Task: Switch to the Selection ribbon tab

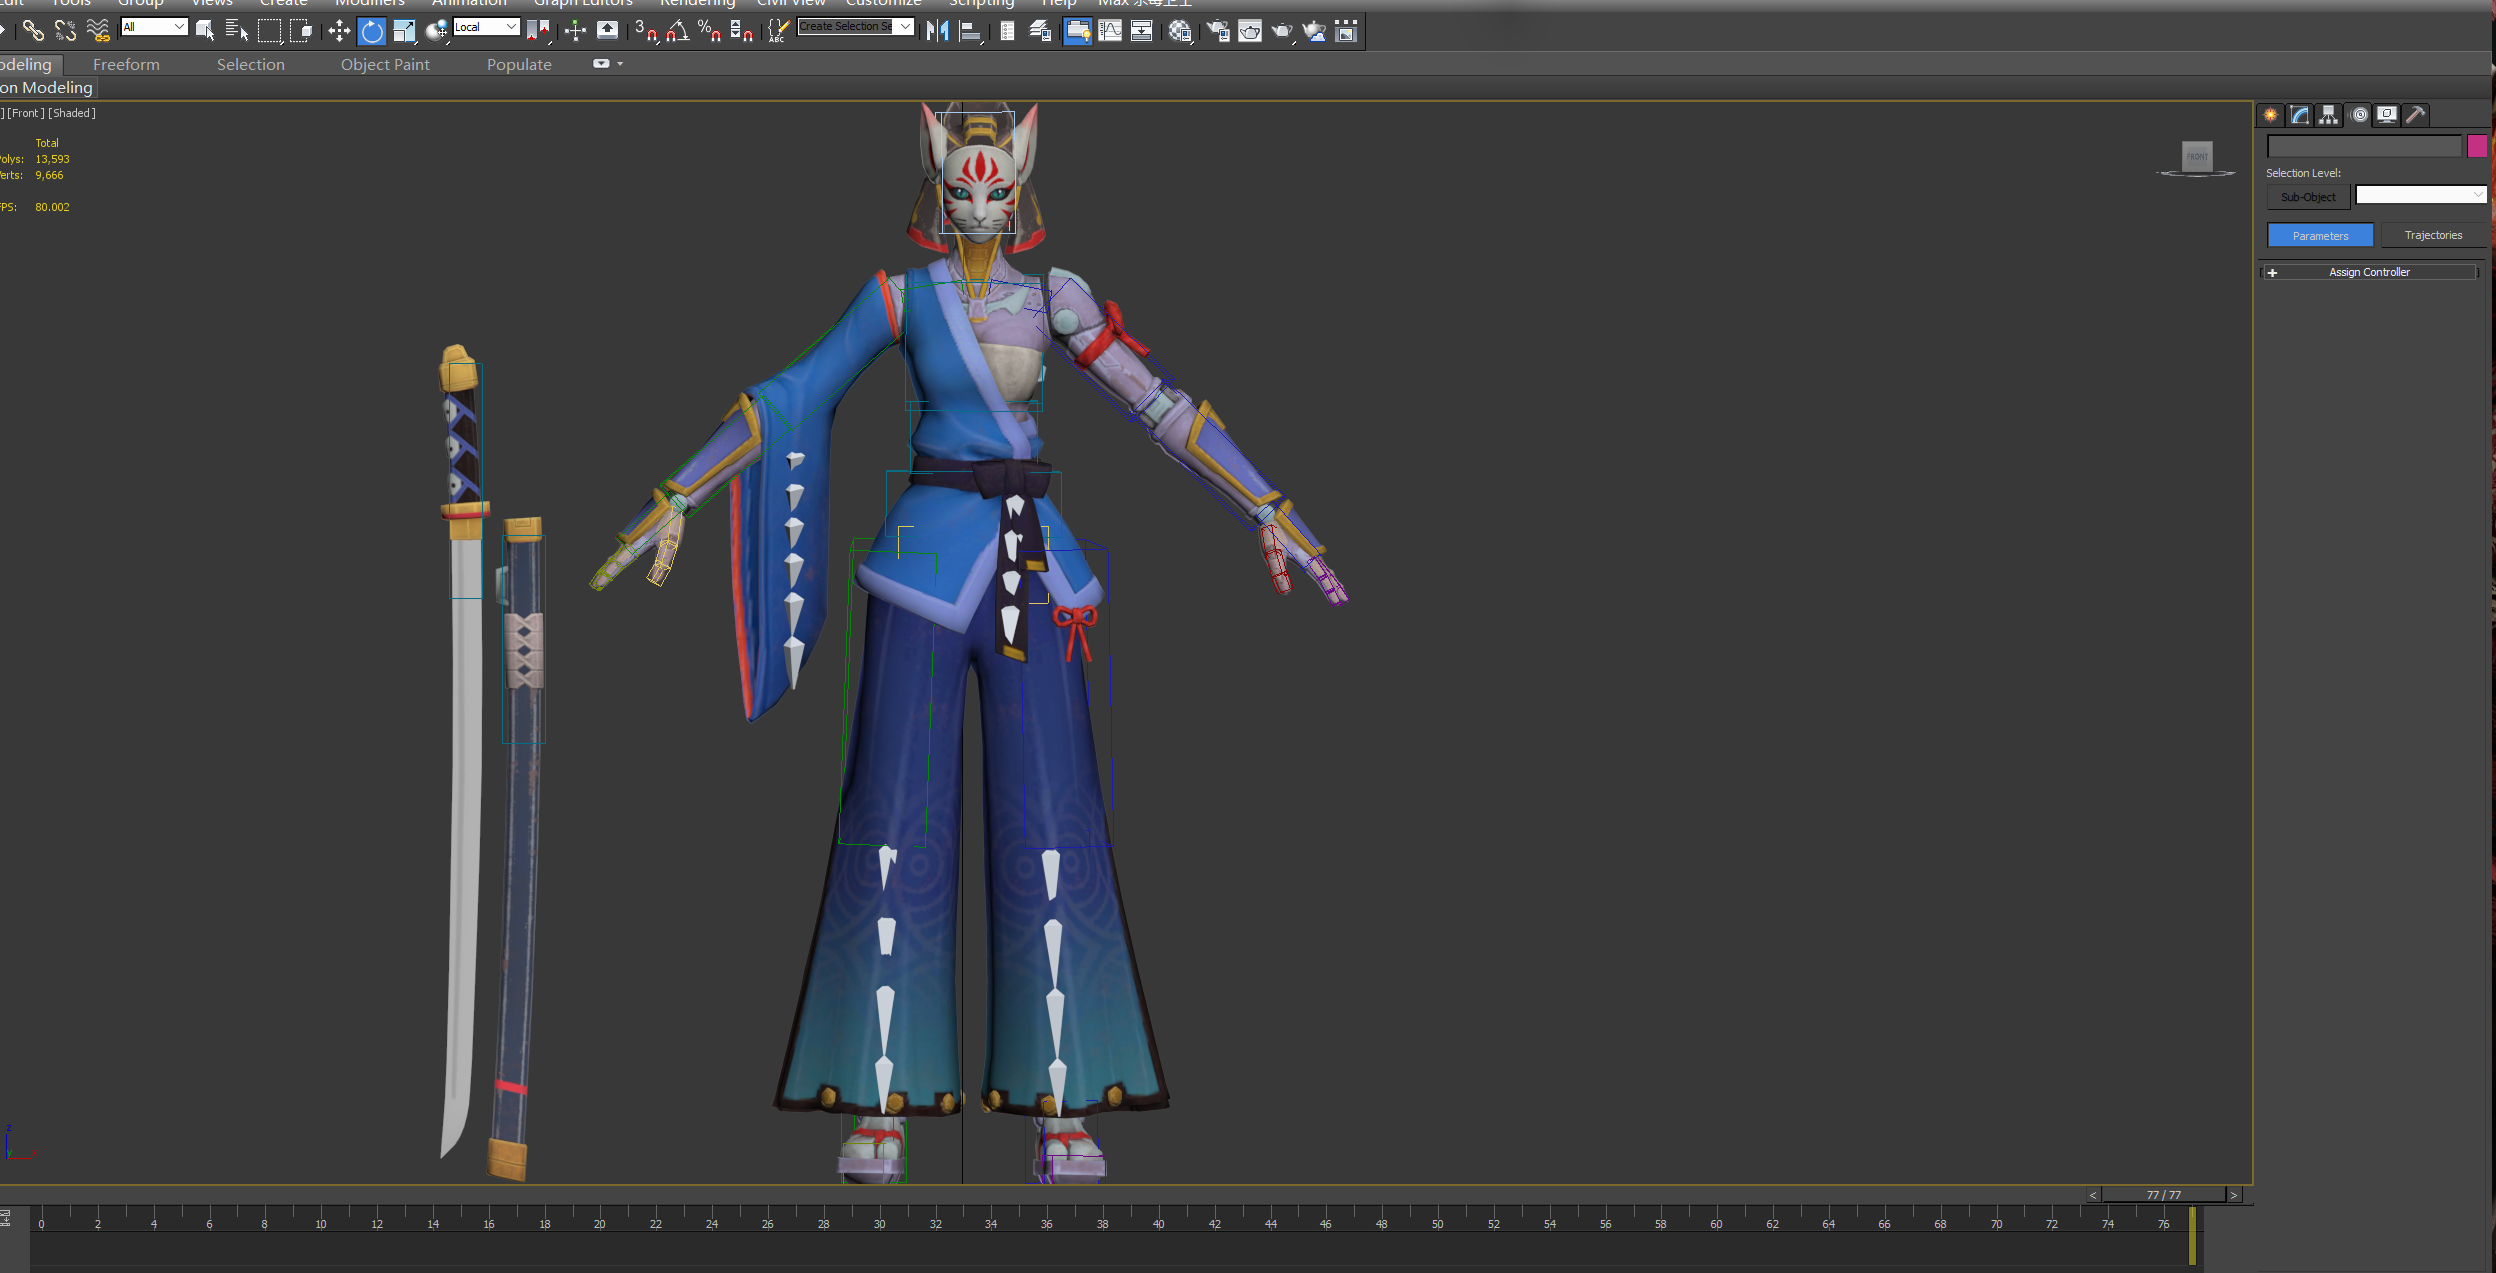Action: pyautogui.click(x=251, y=65)
